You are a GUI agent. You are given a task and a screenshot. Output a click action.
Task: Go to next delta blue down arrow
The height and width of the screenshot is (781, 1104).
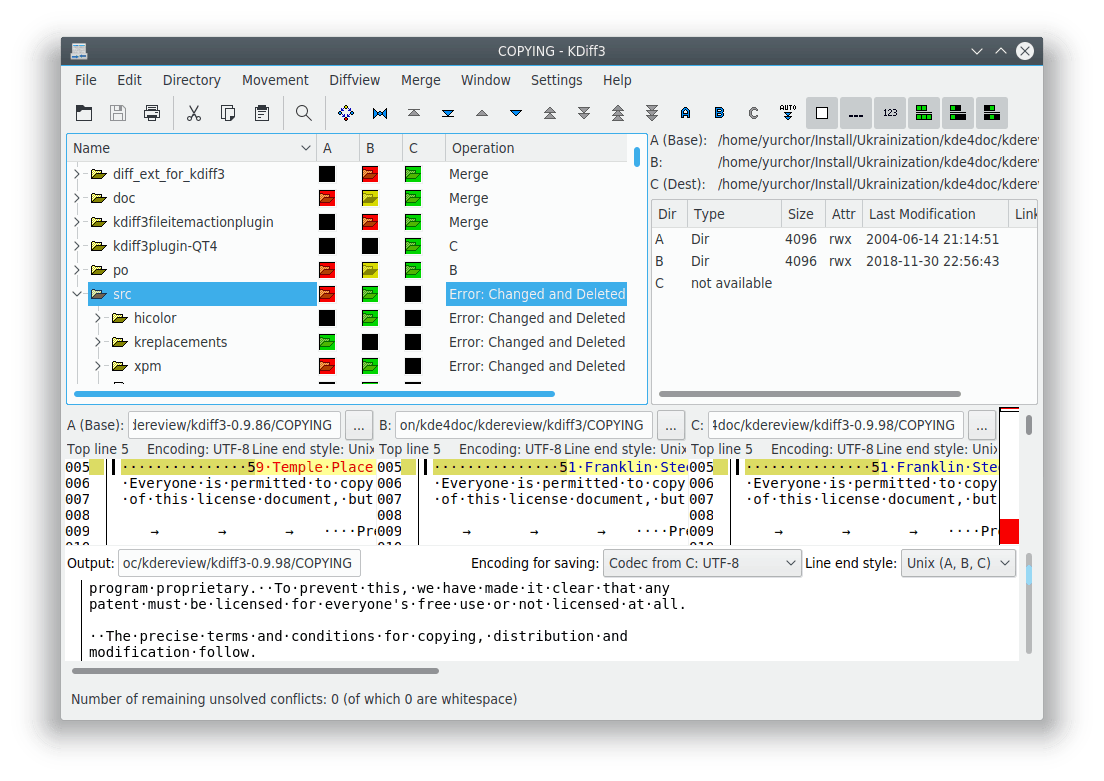pyautogui.click(x=516, y=113)
